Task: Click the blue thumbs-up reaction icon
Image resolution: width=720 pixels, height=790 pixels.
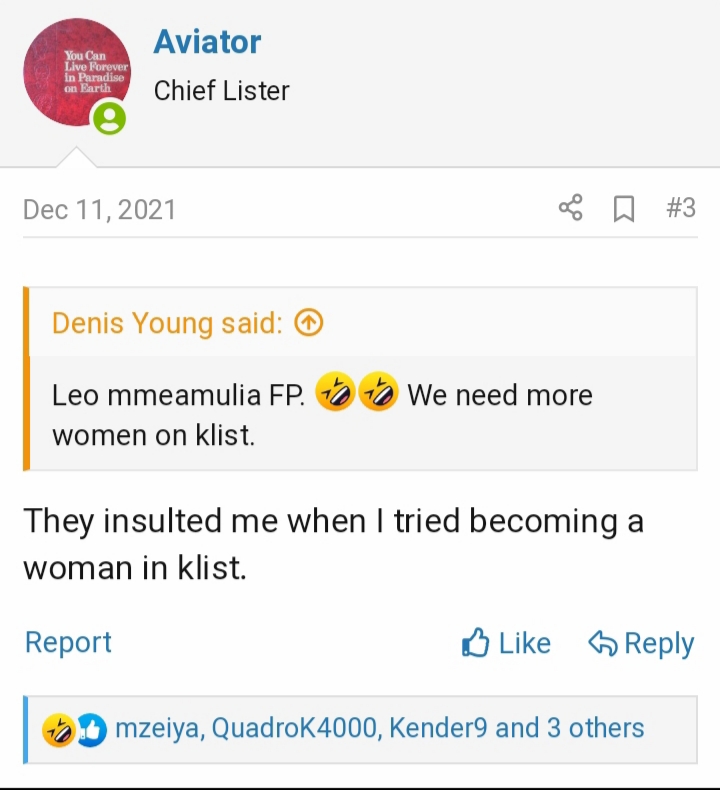Action: 90,729
